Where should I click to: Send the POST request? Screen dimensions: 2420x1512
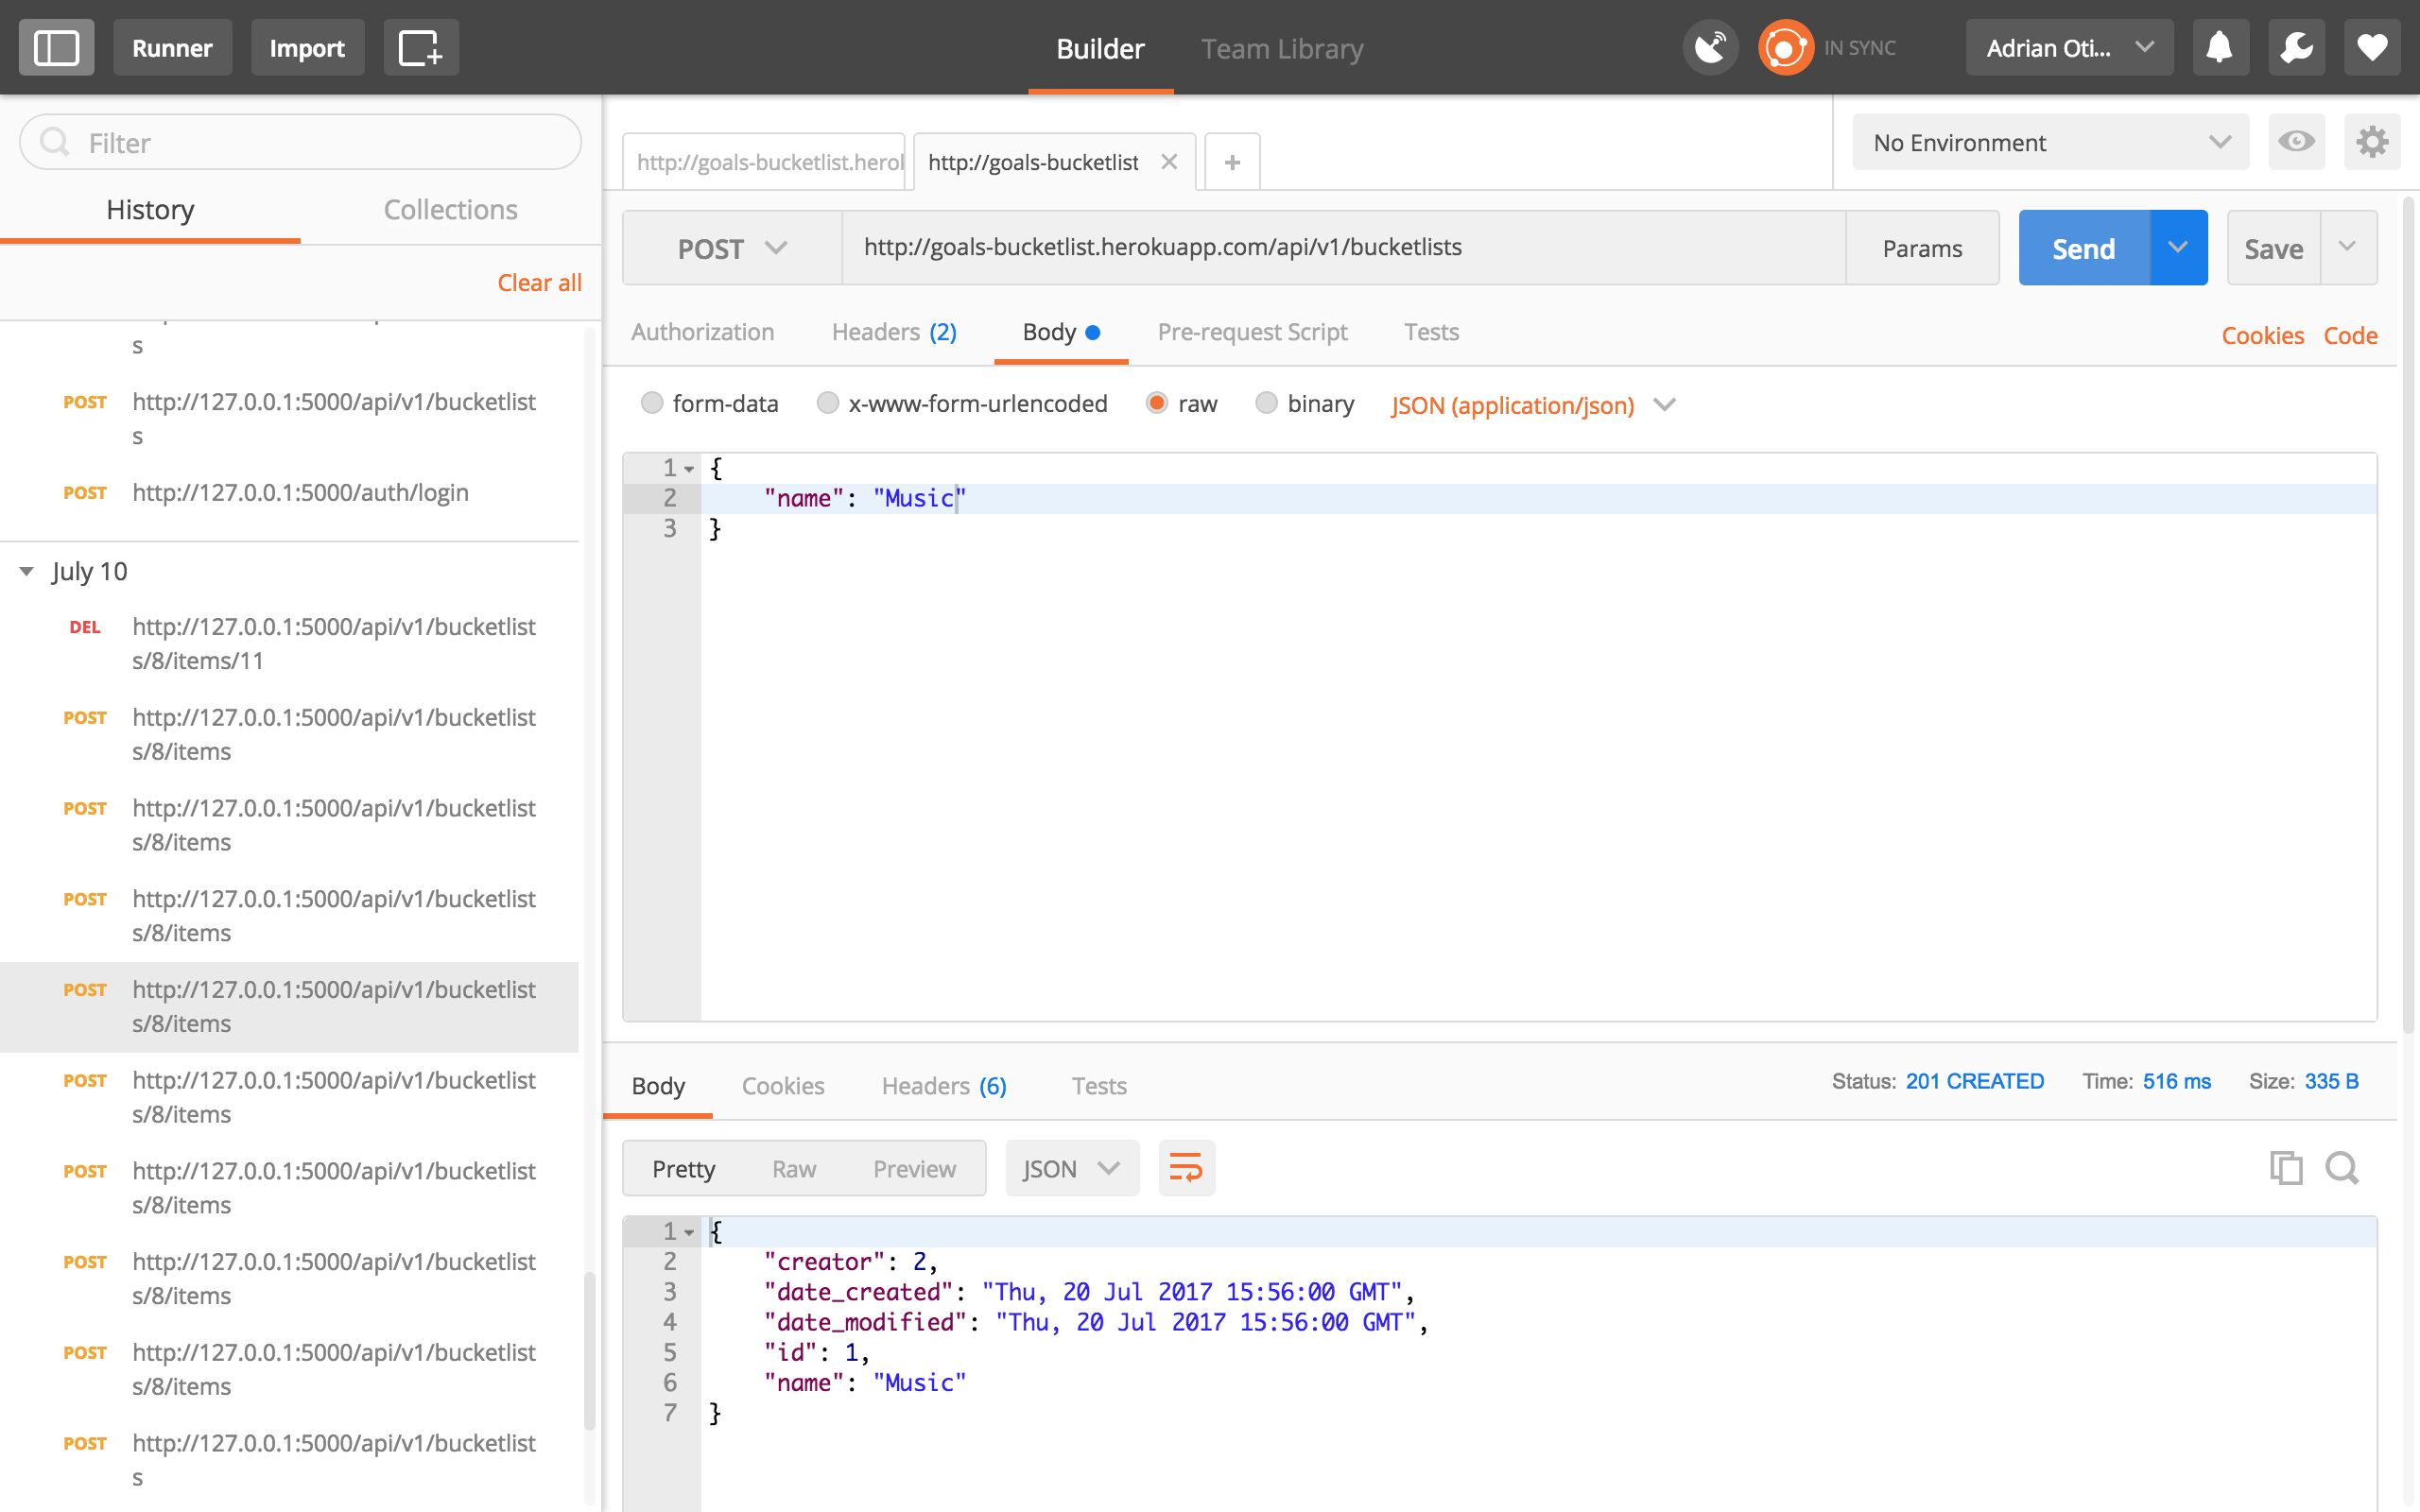(2082, 247)
